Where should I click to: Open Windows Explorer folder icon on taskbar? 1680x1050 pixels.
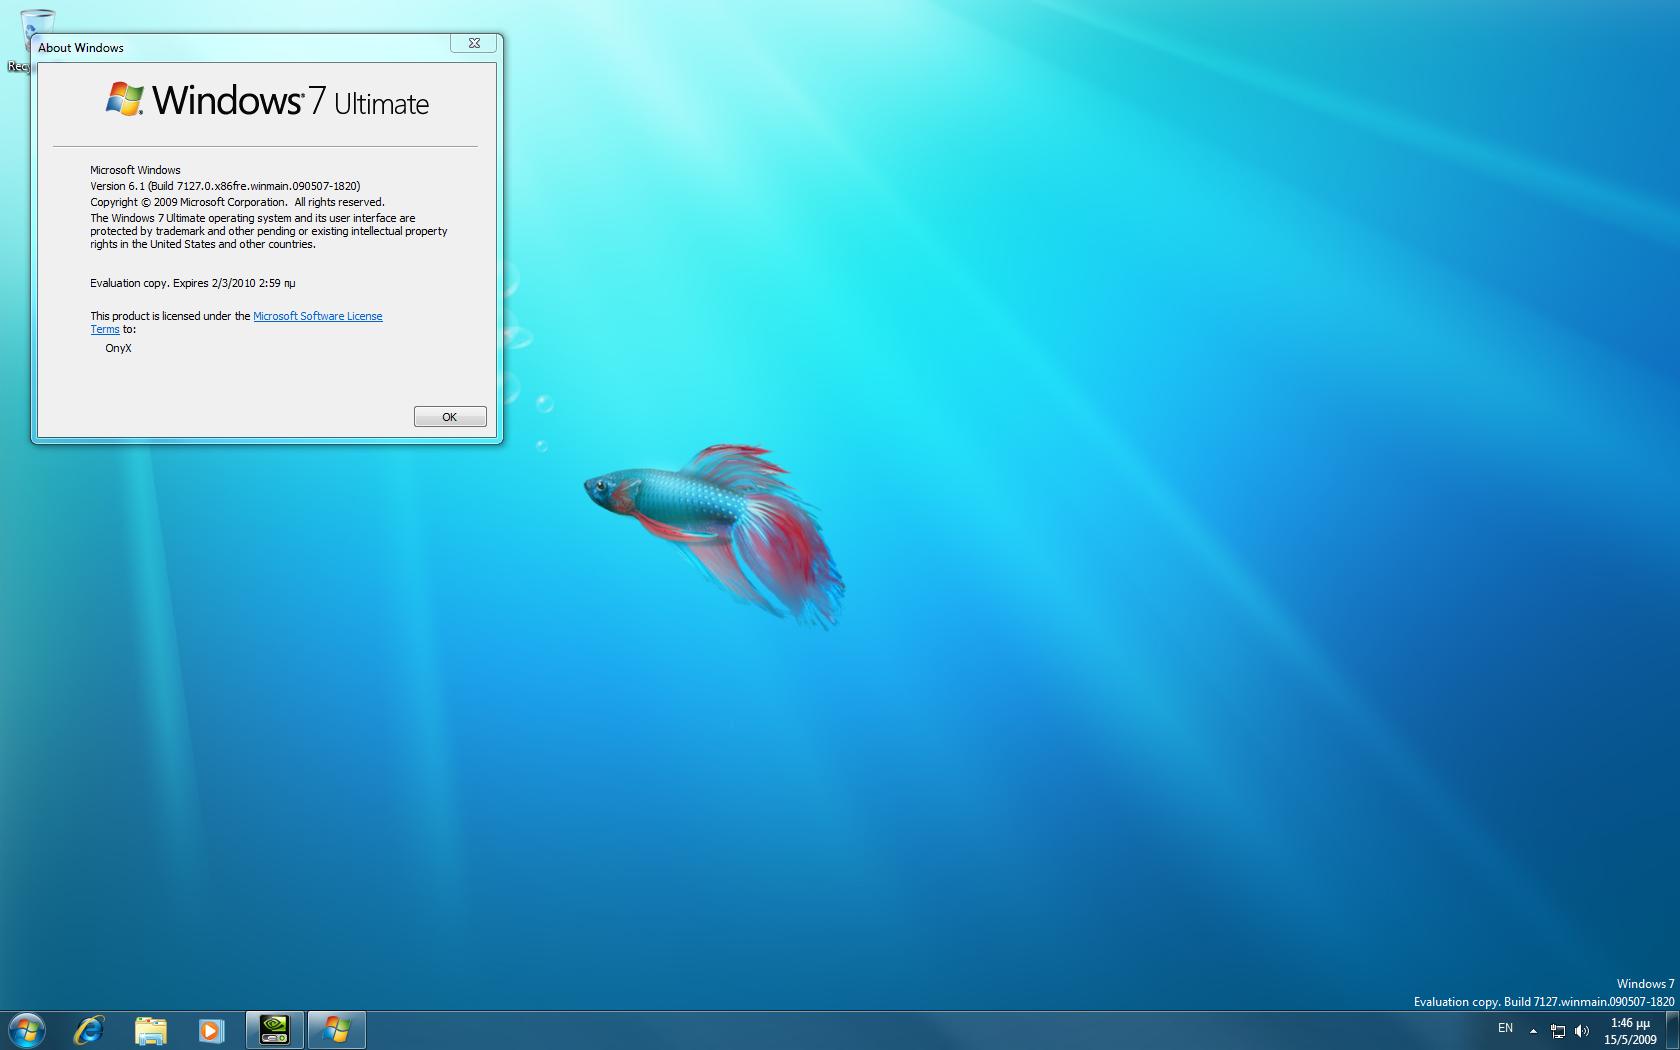pyautogui.click(x=151, y=1029)
